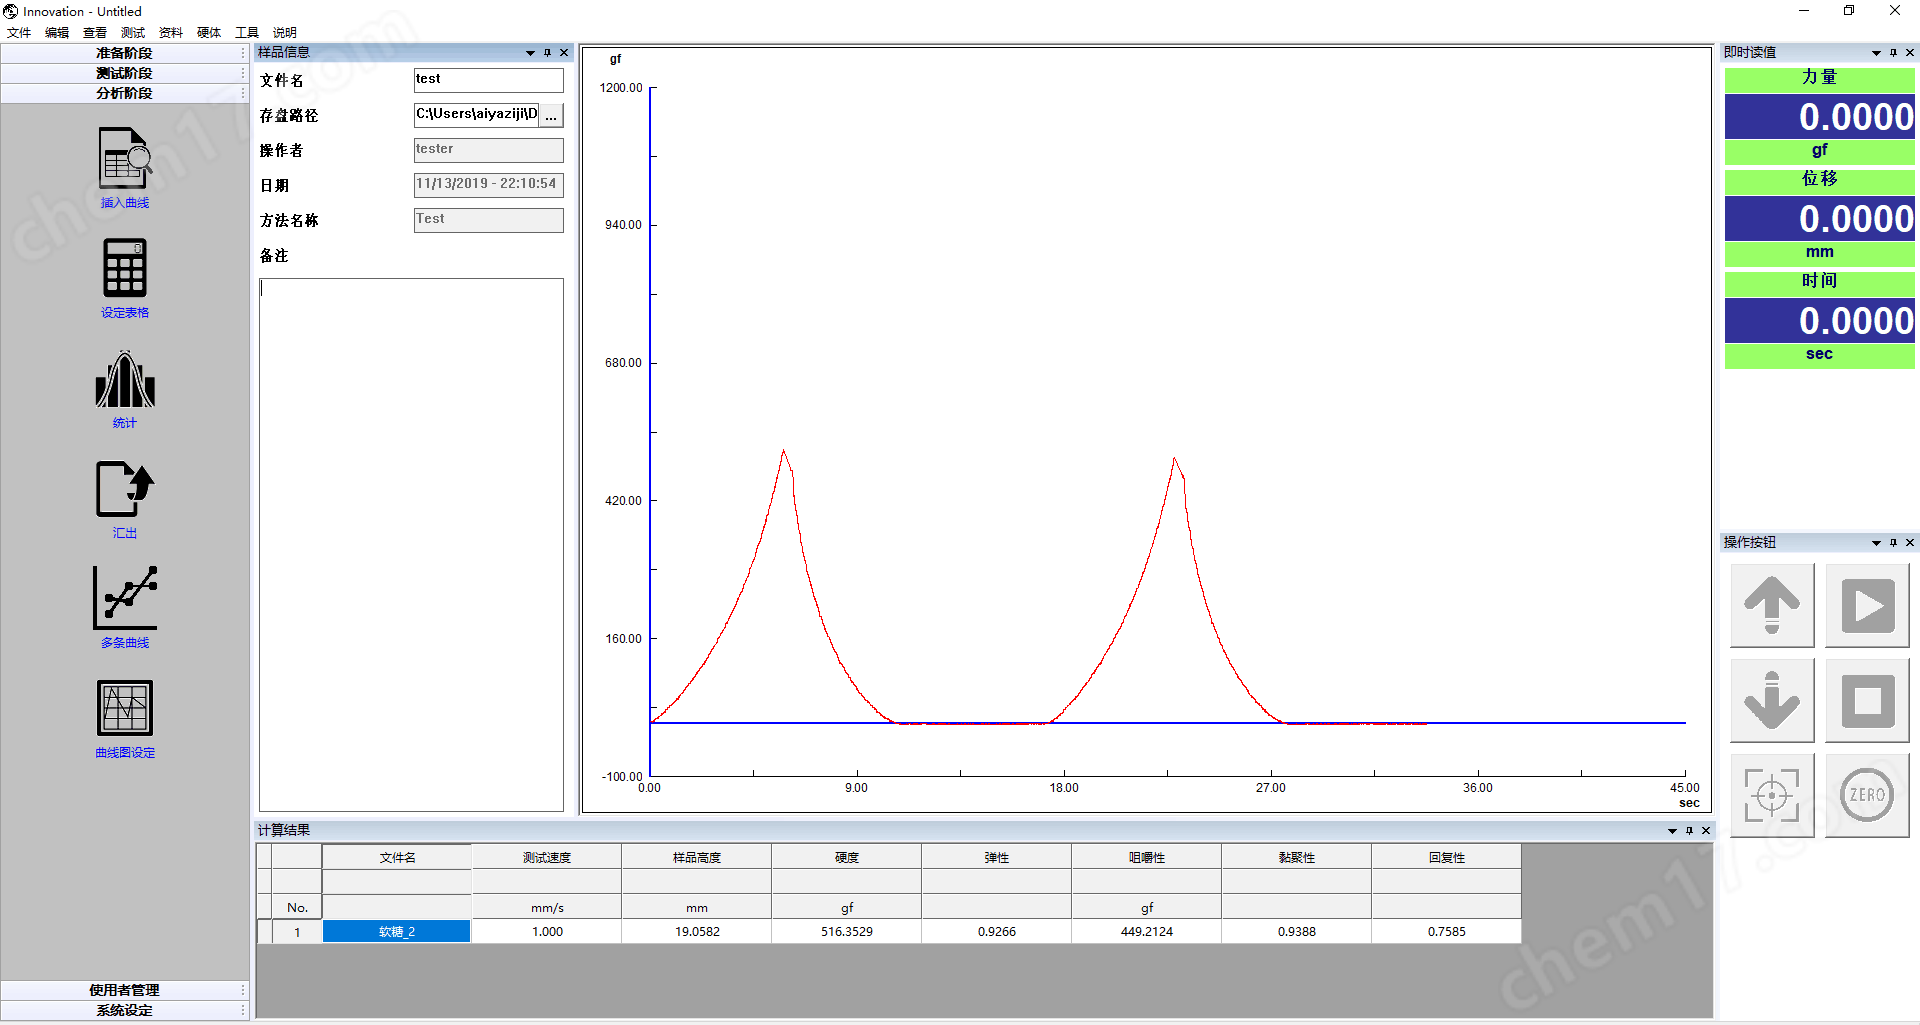Click the 统计 statistics icon
This screenshot has height=1025, width=1920.
click(125, 380)
